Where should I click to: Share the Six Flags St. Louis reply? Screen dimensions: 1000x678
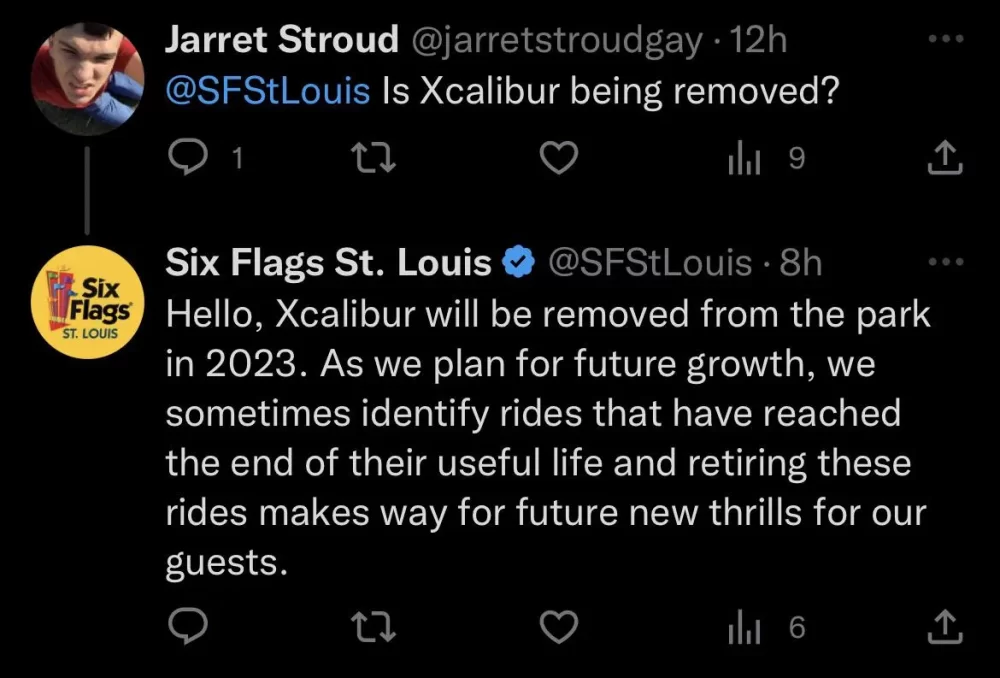pos(945,627)
